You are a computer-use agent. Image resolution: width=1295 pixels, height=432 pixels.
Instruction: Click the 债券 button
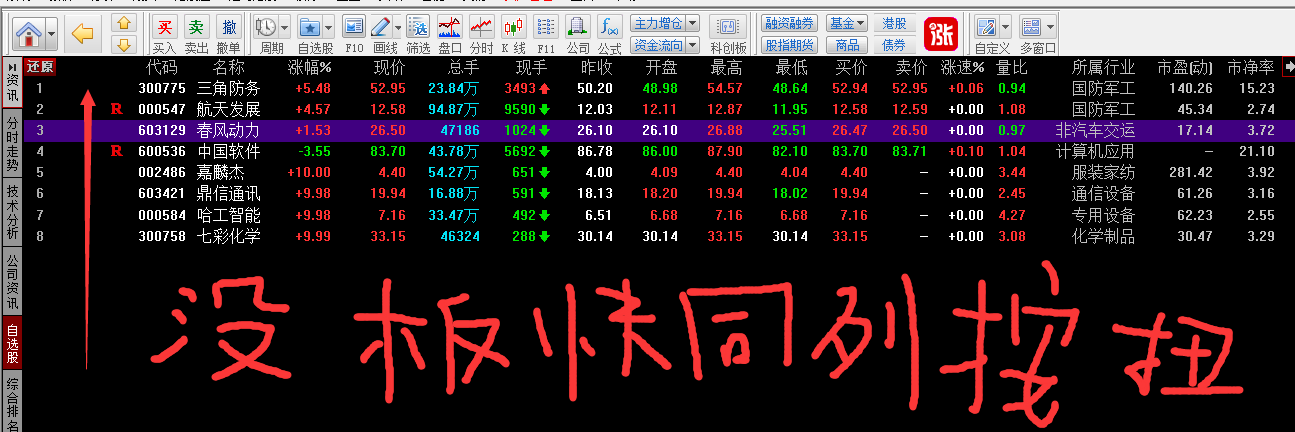tap(894, 45)
